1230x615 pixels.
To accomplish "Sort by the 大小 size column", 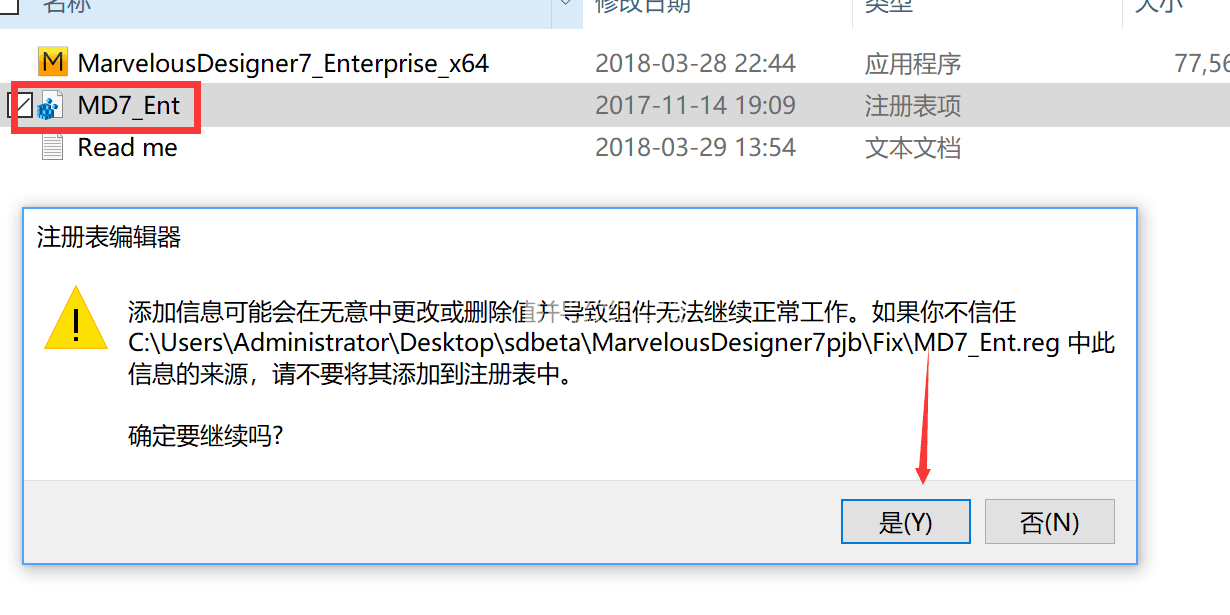I will [x=1160, y=5].
